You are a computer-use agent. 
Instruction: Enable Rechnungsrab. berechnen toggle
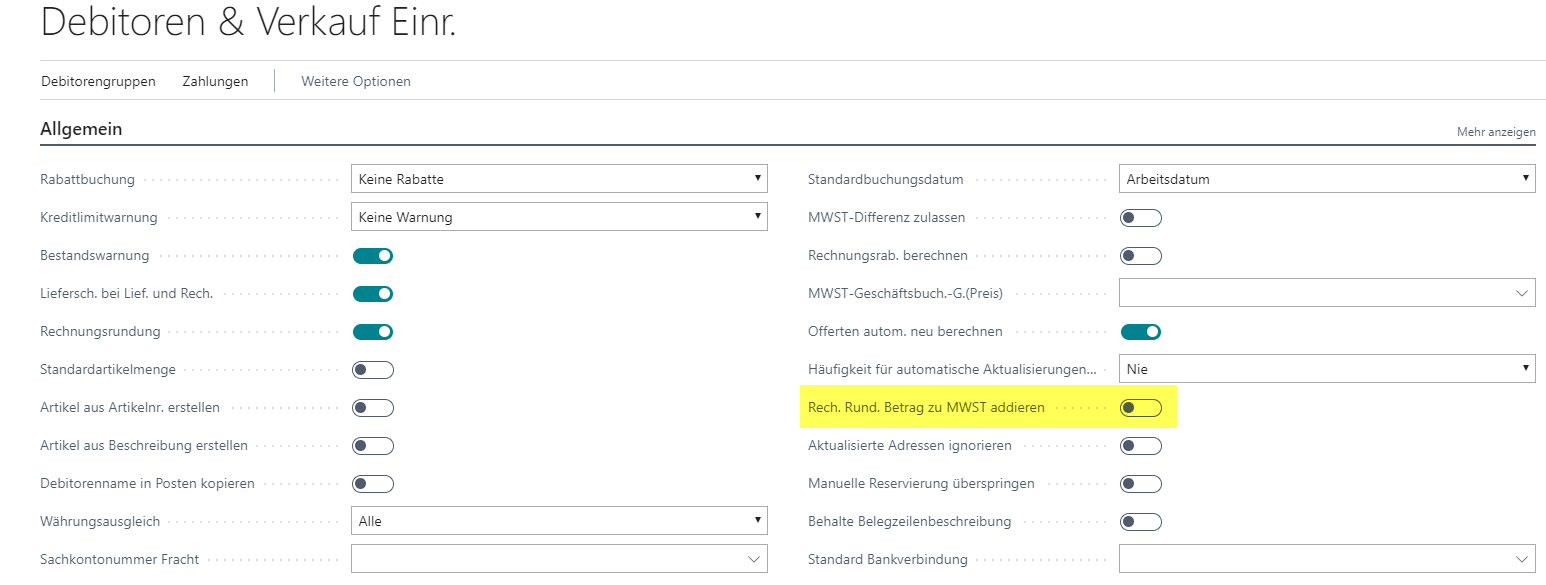pos(1141,256)
